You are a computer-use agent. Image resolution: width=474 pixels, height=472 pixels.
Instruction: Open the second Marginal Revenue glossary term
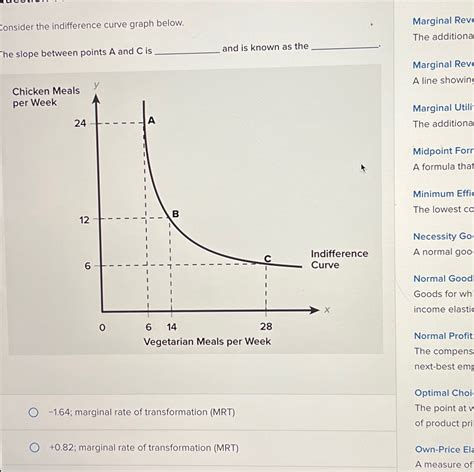click(x=443, y=64)
